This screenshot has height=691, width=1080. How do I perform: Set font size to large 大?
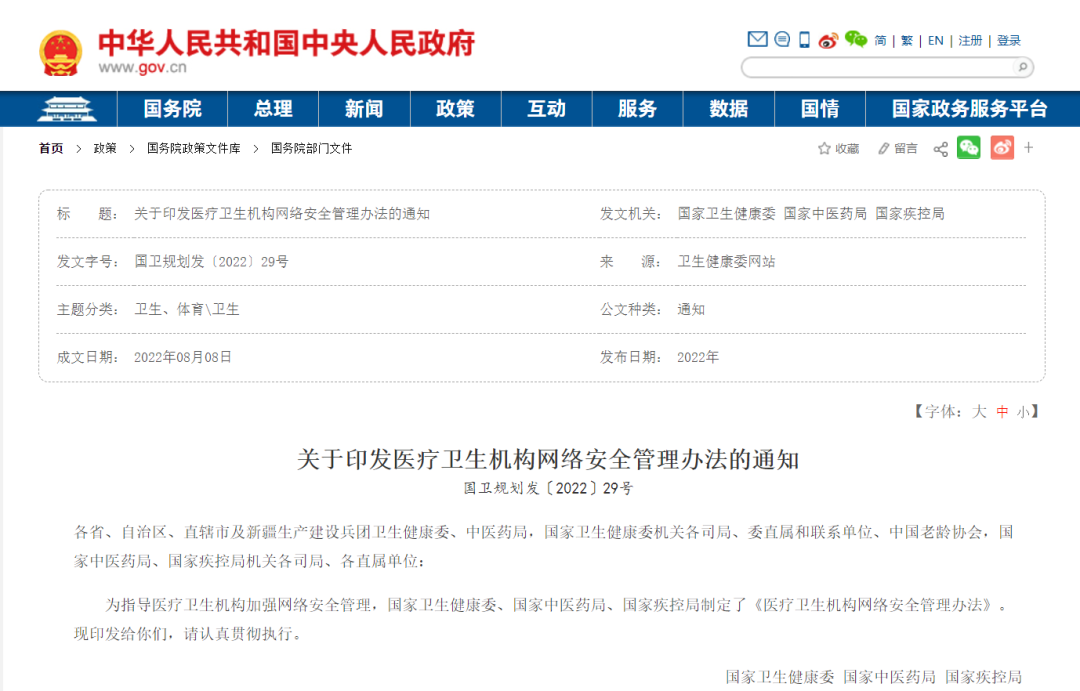[979, 411]
